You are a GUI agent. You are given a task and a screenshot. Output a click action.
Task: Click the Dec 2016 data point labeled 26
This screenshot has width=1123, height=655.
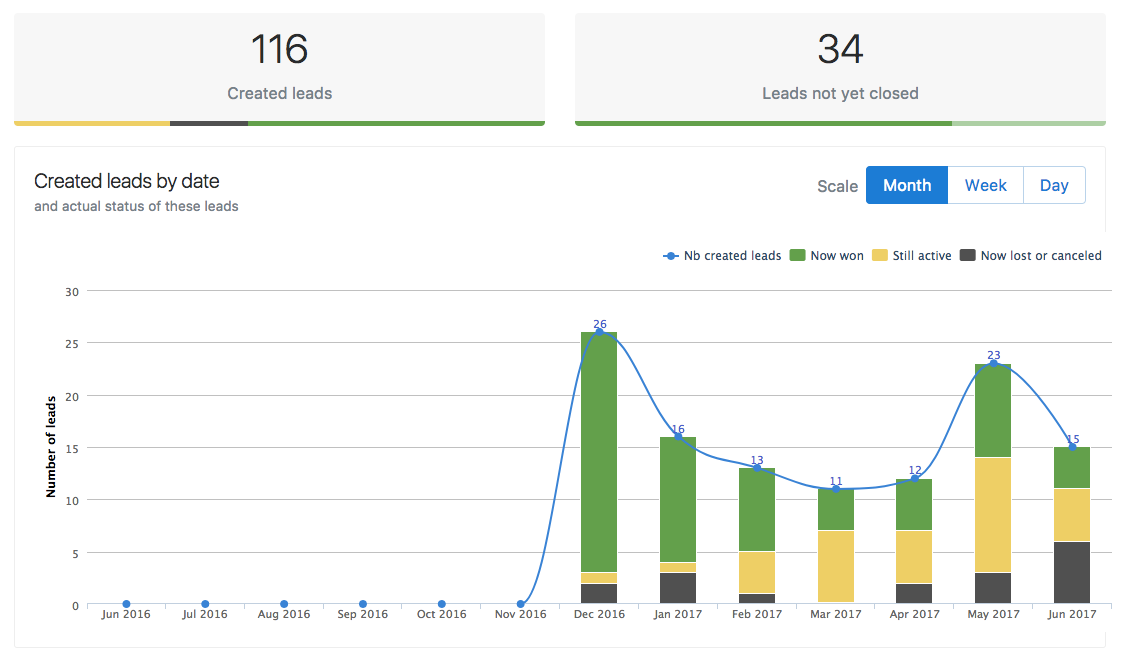599,332
